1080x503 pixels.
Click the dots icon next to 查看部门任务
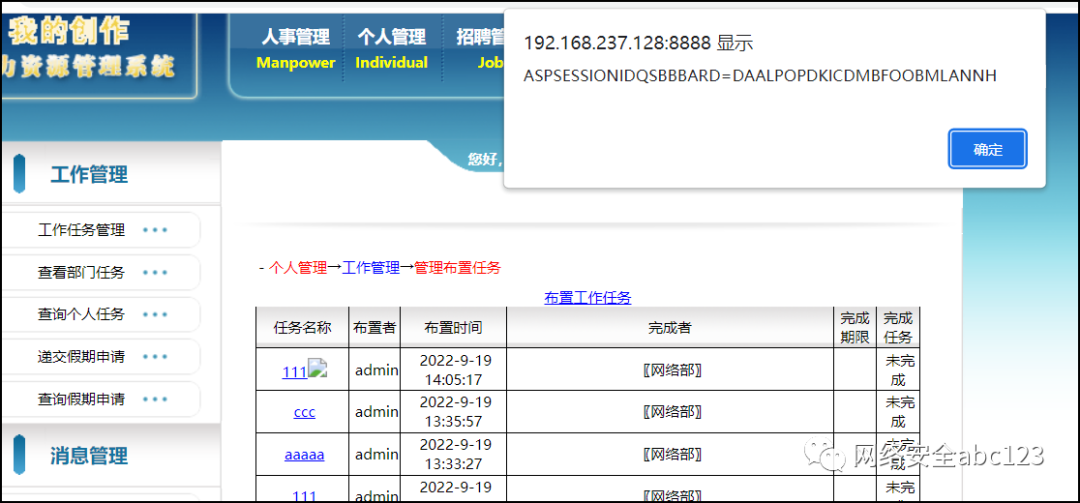coord(155,273)
